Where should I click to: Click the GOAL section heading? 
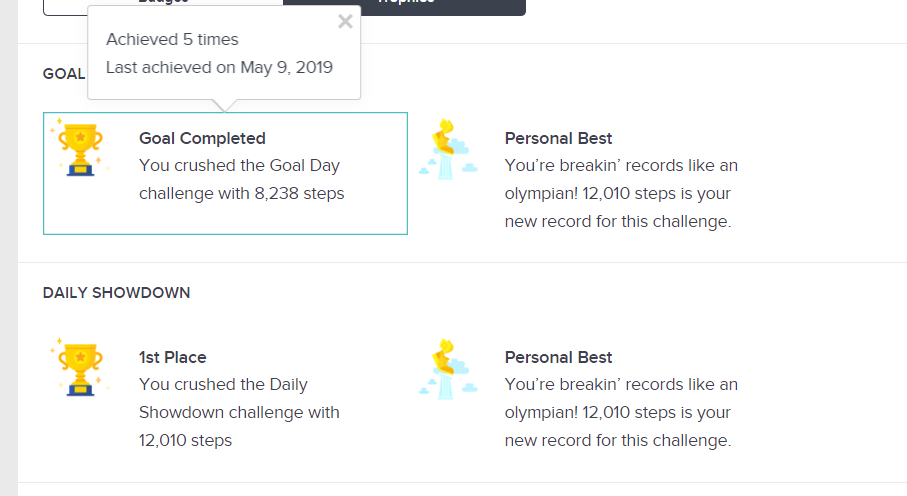click(x=64, y=74)
